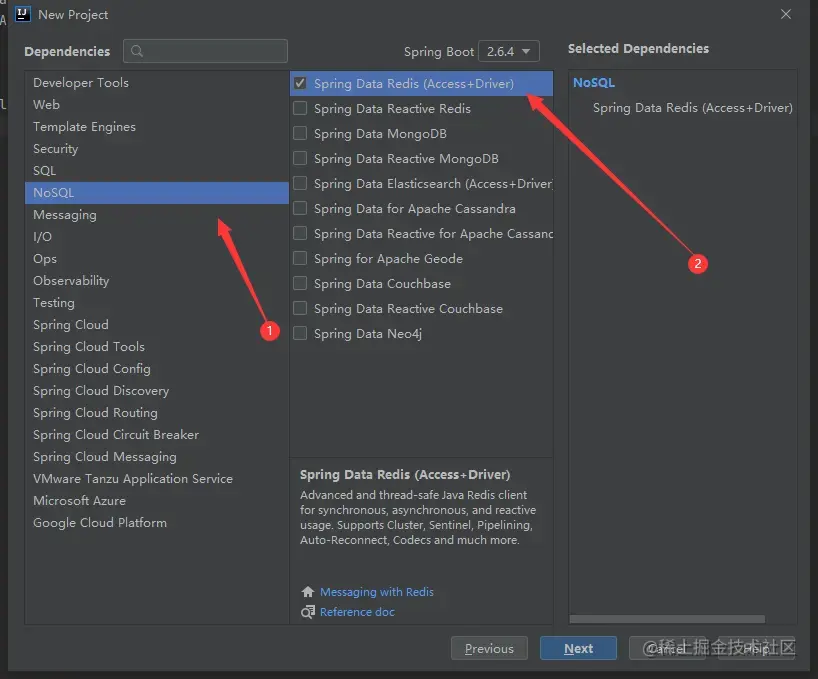Image resolution: width=818 pixels, height=679 pixels.
Task: Open the Messaging with Redis link
Action: click(377, 592)
